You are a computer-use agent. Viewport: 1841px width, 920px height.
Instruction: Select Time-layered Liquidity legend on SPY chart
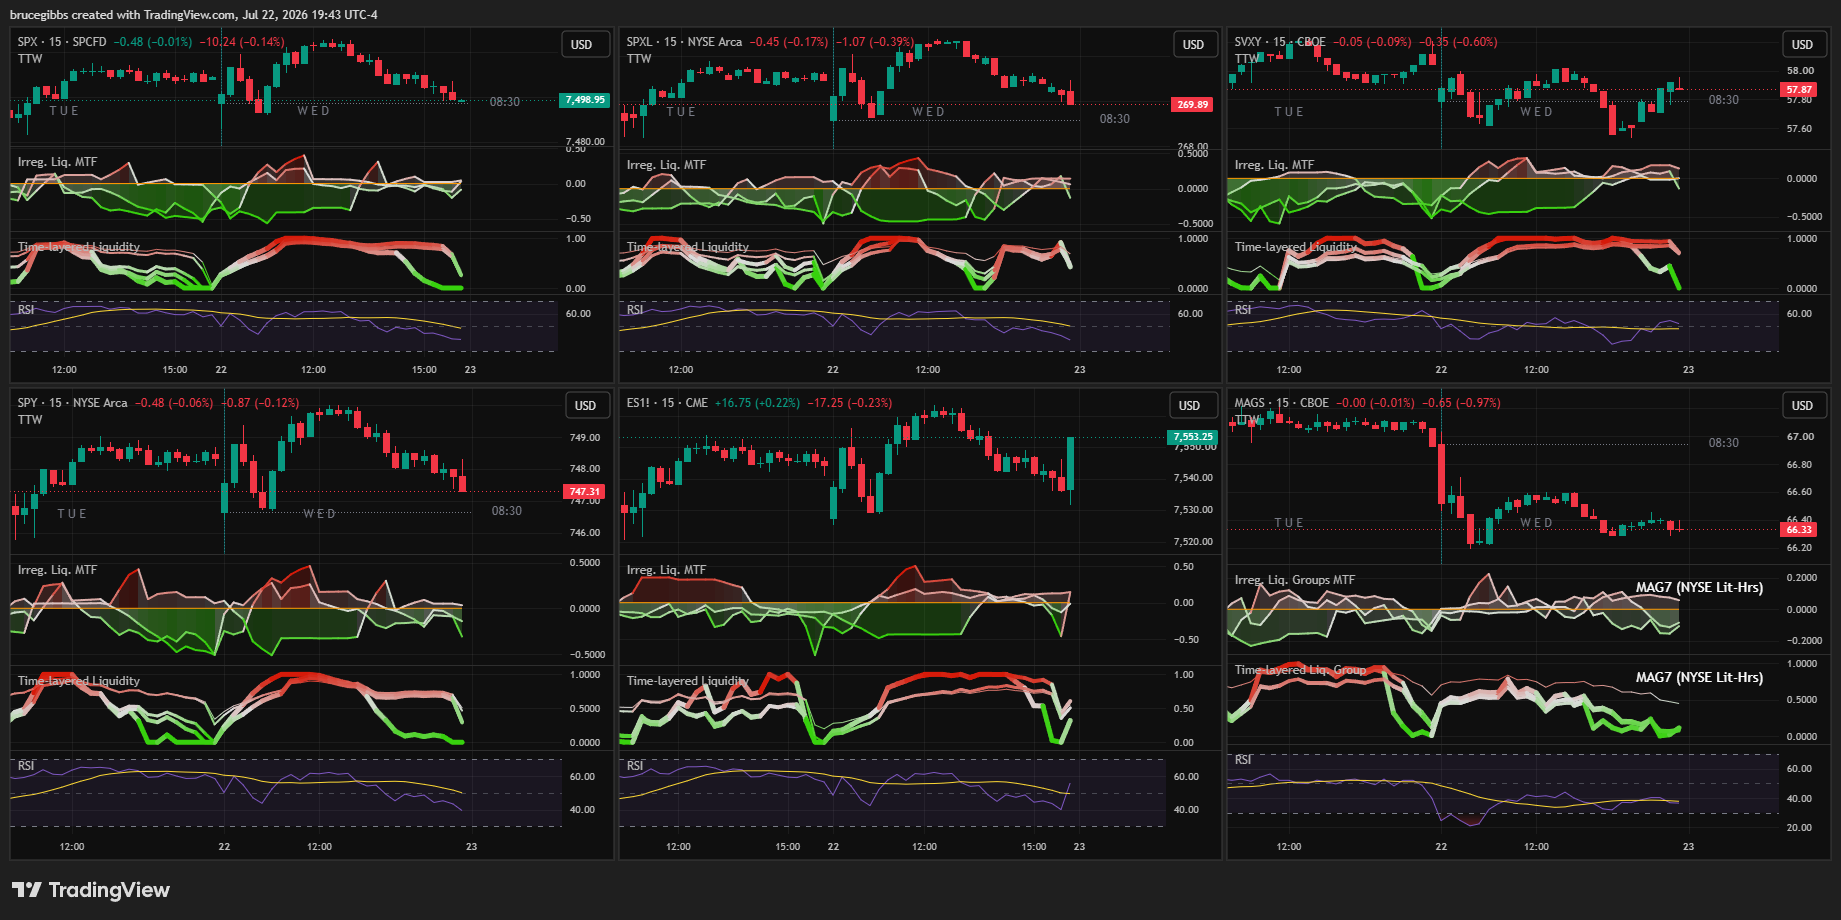tap(79, 681)
